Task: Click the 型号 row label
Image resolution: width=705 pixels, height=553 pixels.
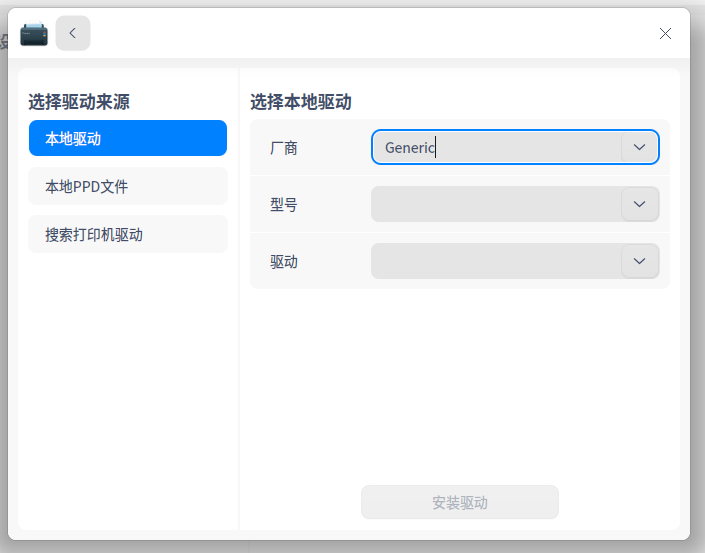Action: 284,205
